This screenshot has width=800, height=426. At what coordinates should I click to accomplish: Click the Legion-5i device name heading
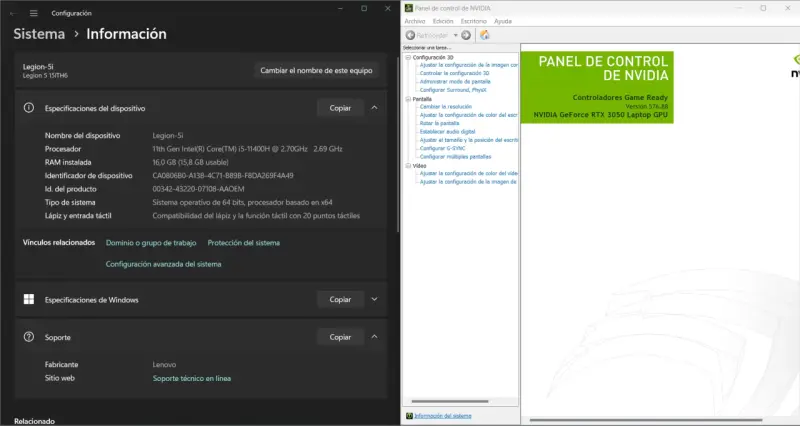[x=38, y=67]
